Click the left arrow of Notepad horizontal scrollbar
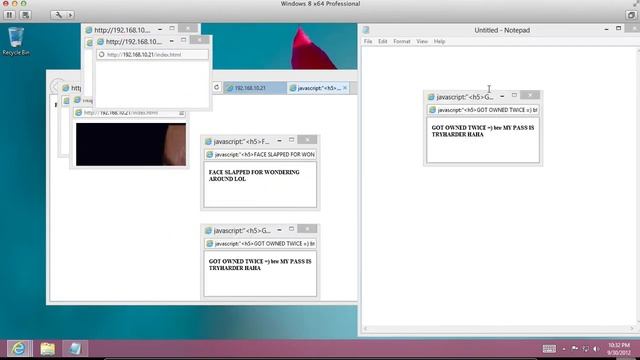Viewport: 640px width, 360px height. coord(365,329)
